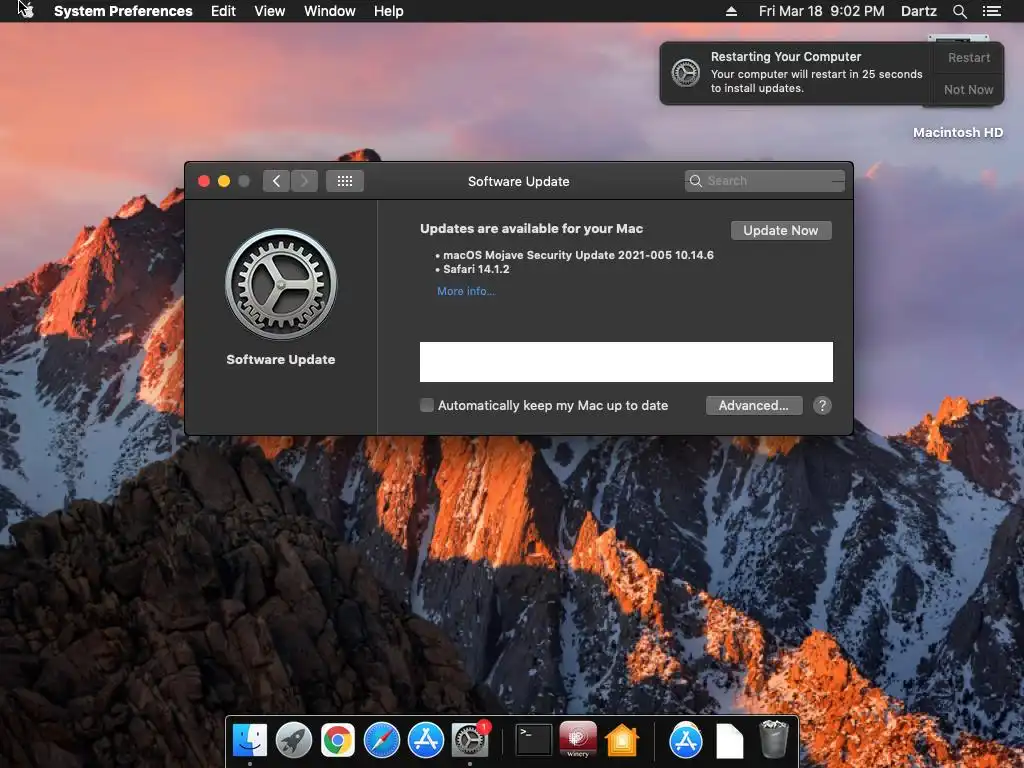Go forward with the right chevron button
This screenshot has width=1024, height=768.
click(304, 181)
